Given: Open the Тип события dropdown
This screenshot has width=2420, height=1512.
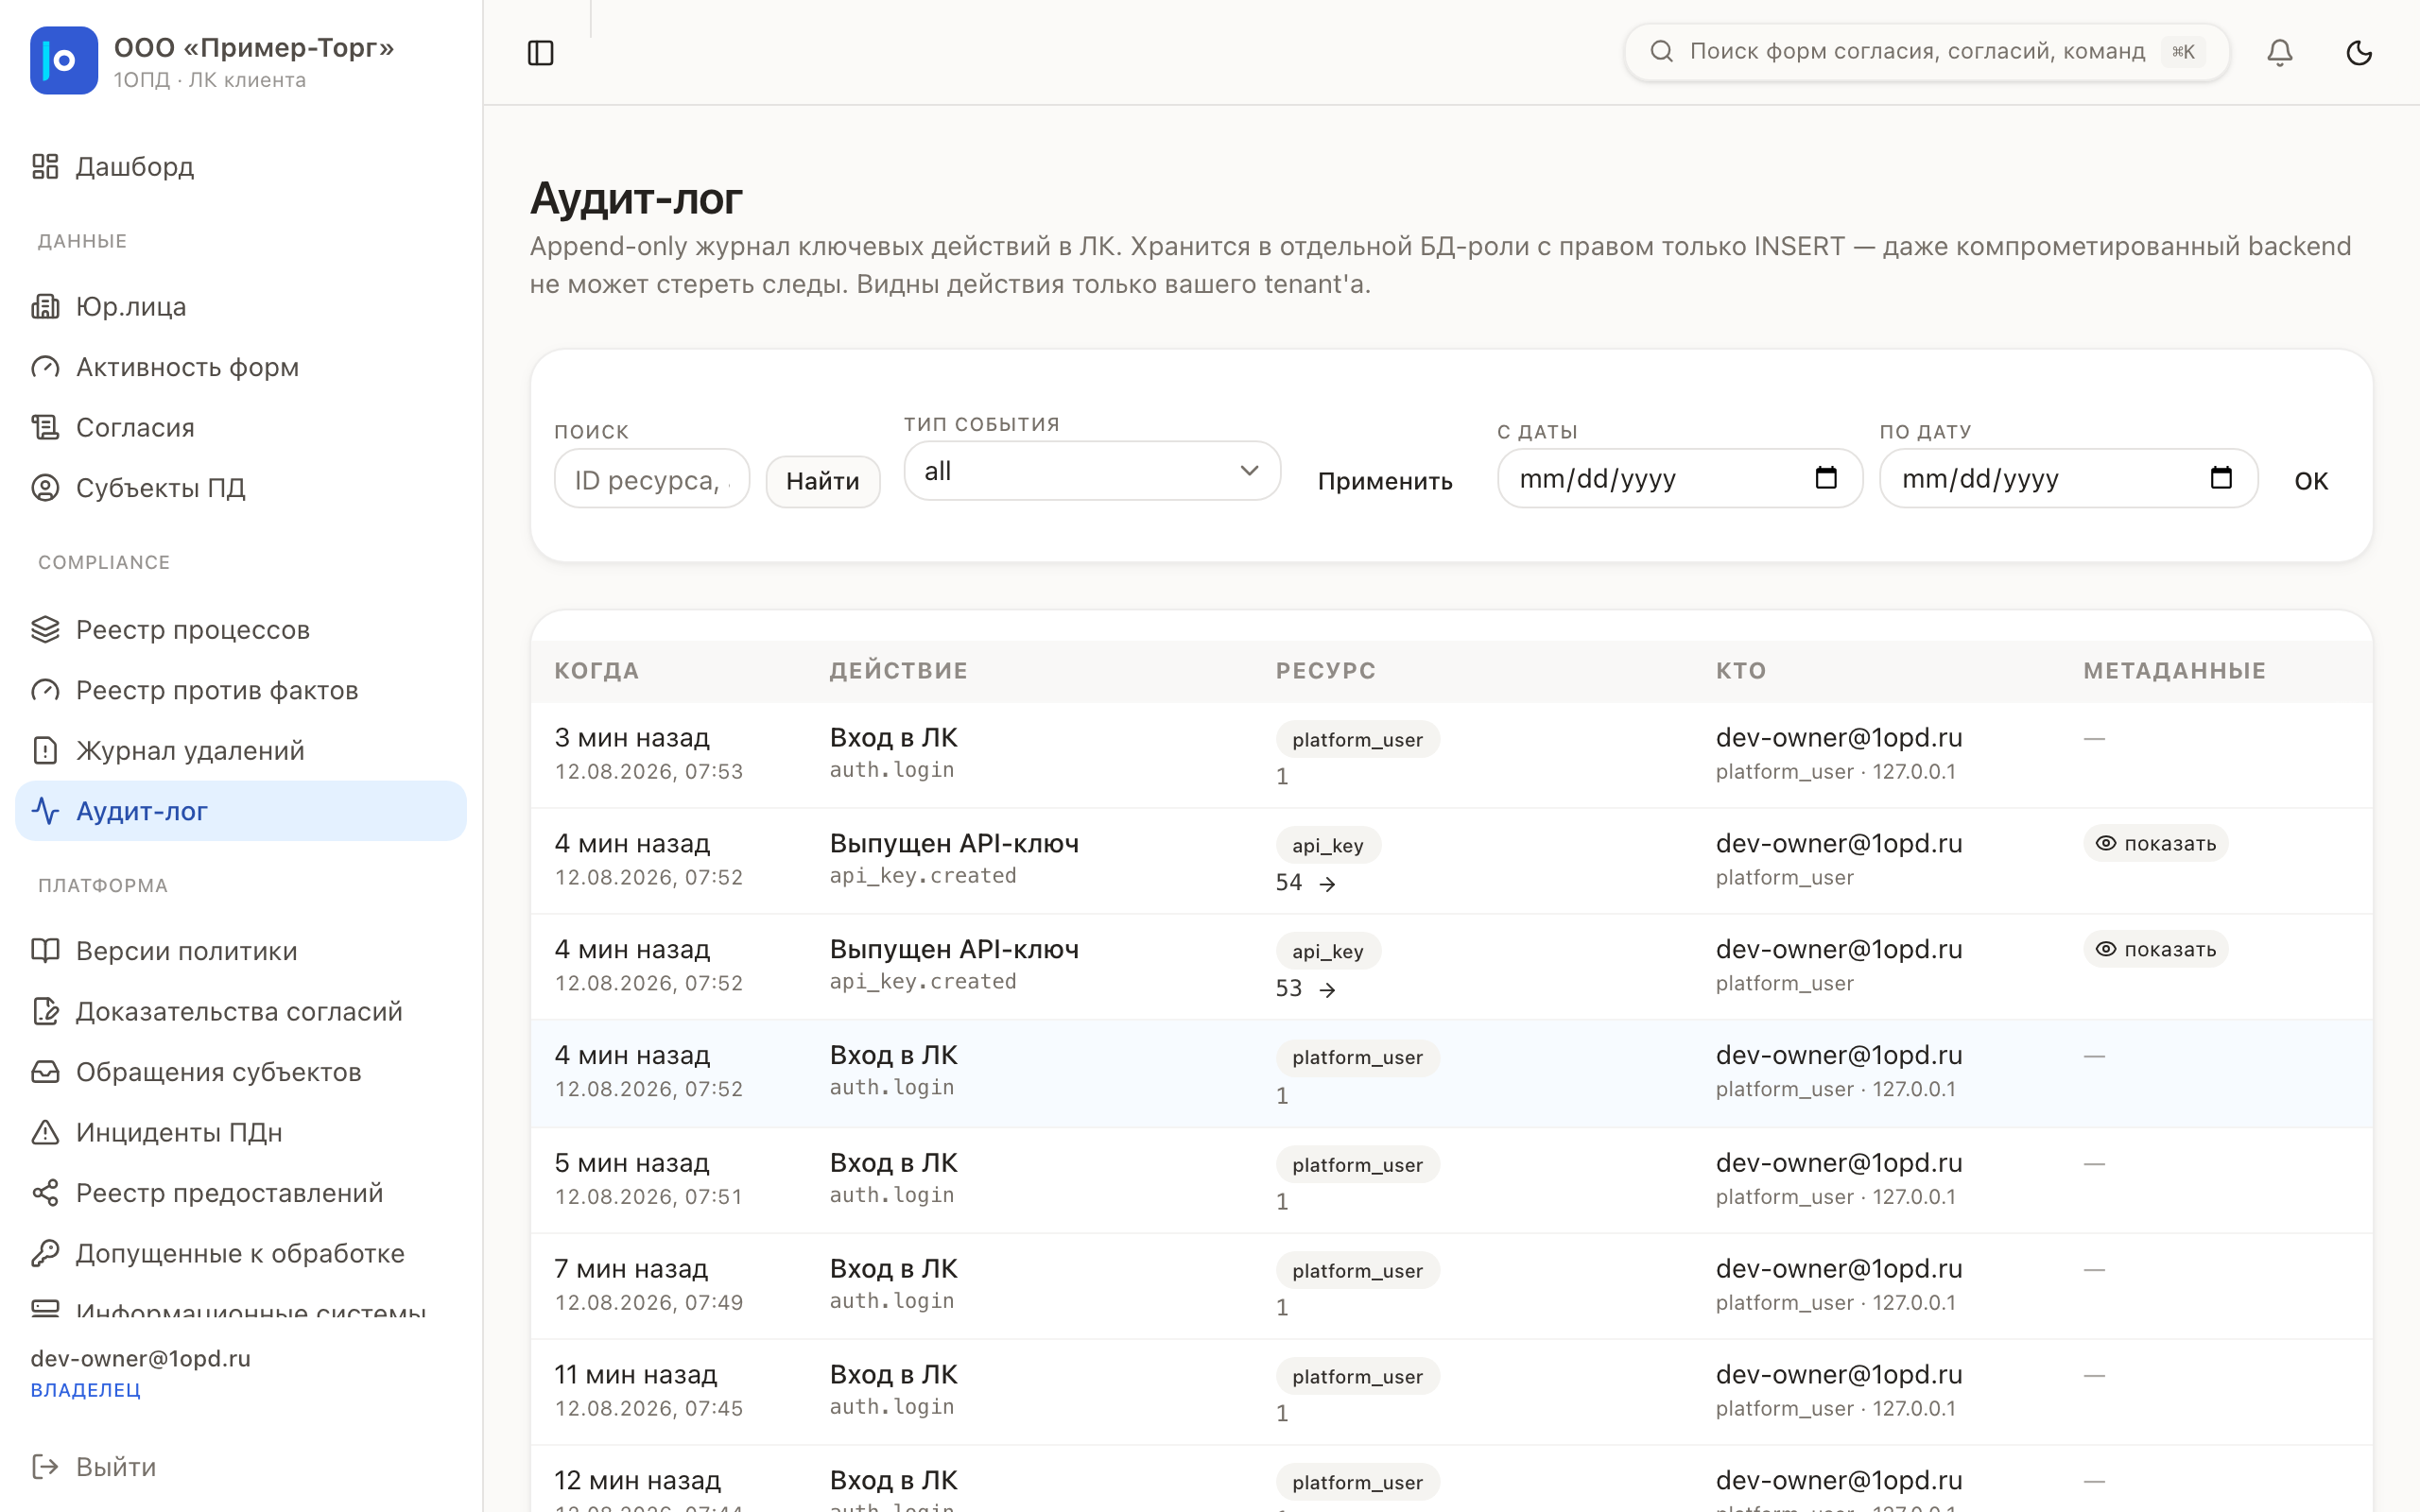Looking at the screenshot, I should [1092, 471].
